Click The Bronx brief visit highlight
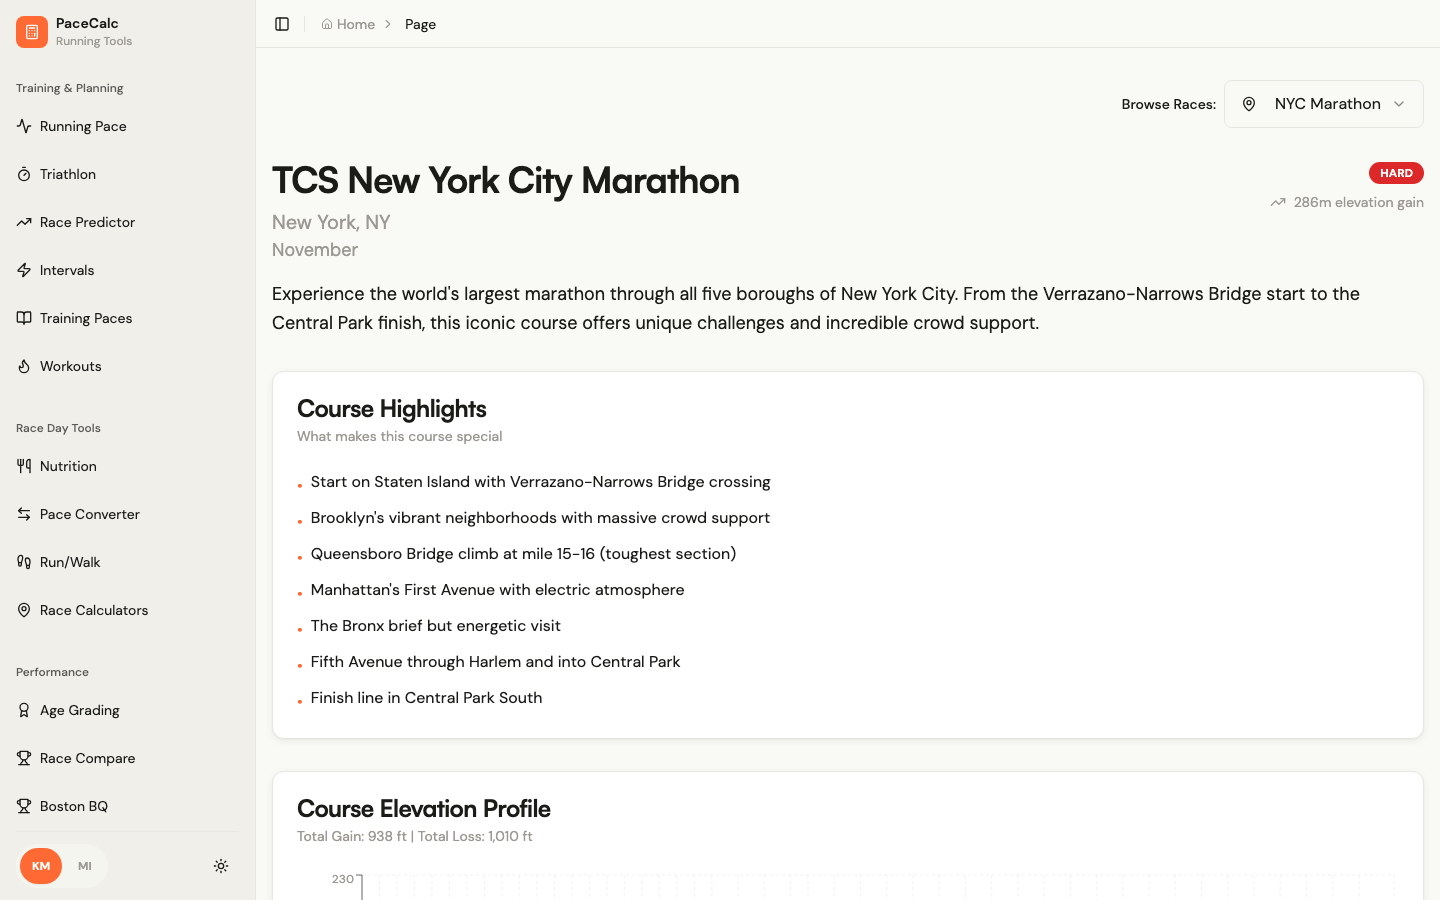 [x=435, y=626]
